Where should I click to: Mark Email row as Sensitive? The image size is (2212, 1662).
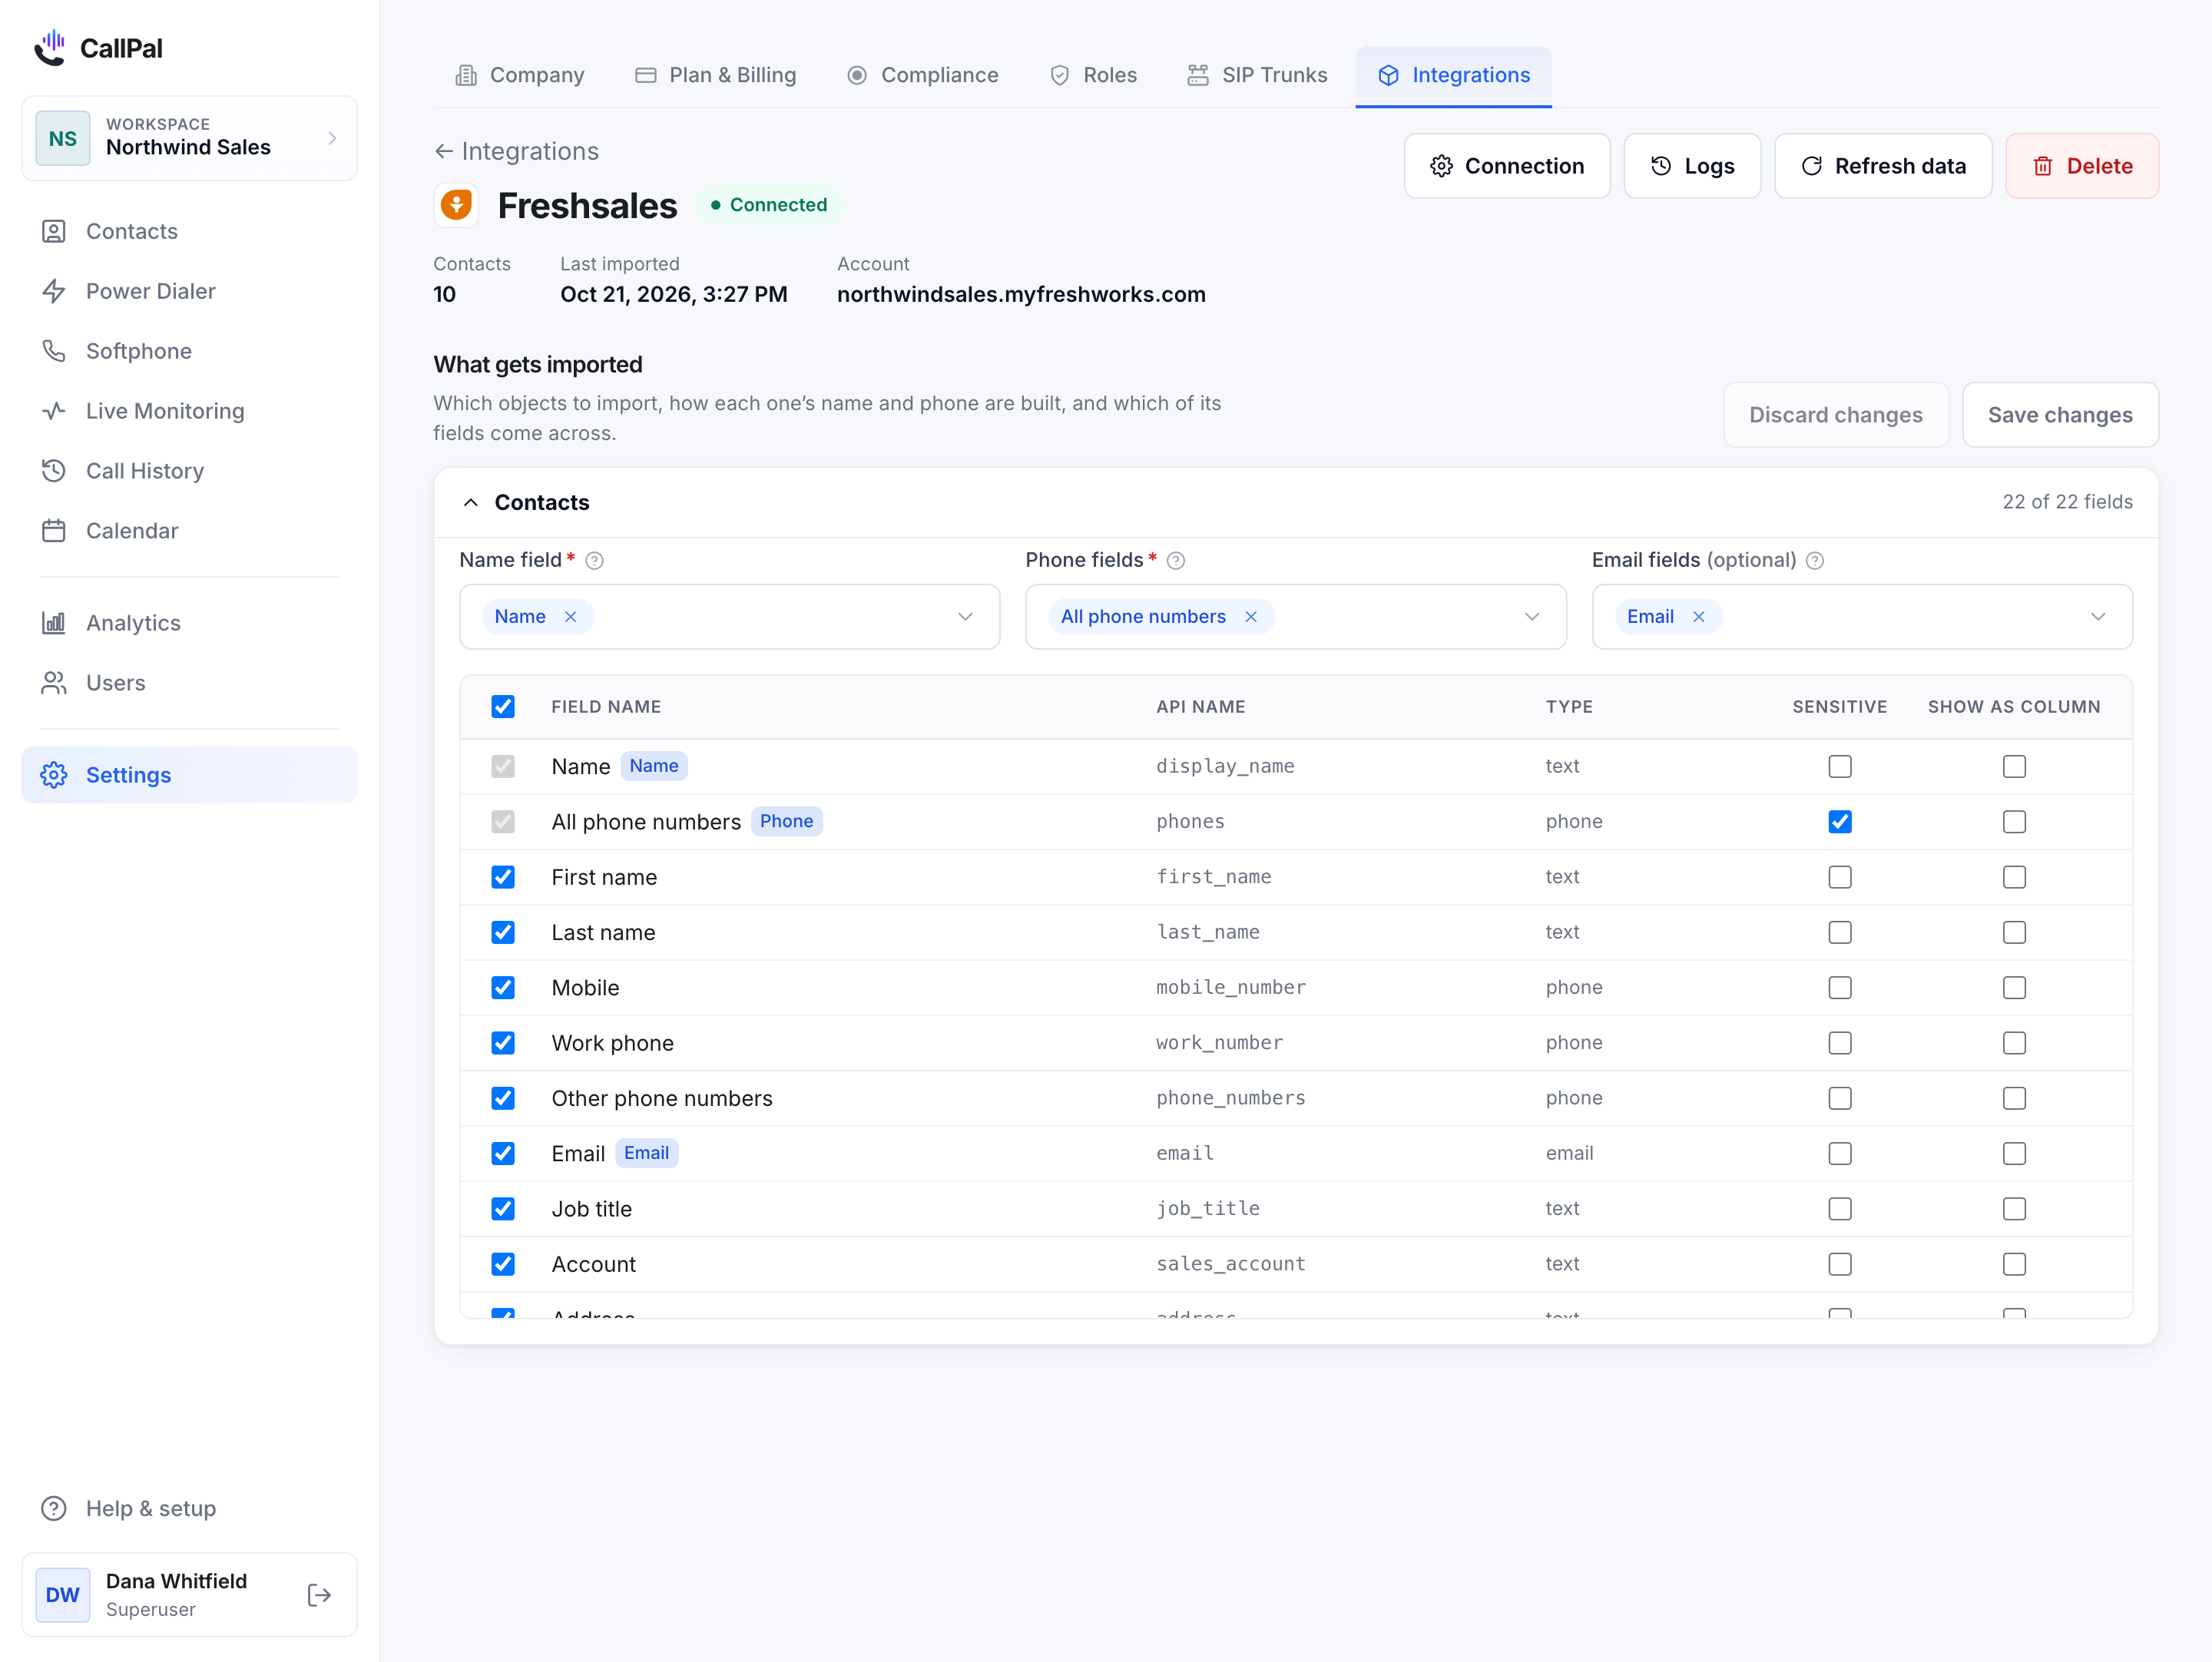[x=1840, y=1154]
